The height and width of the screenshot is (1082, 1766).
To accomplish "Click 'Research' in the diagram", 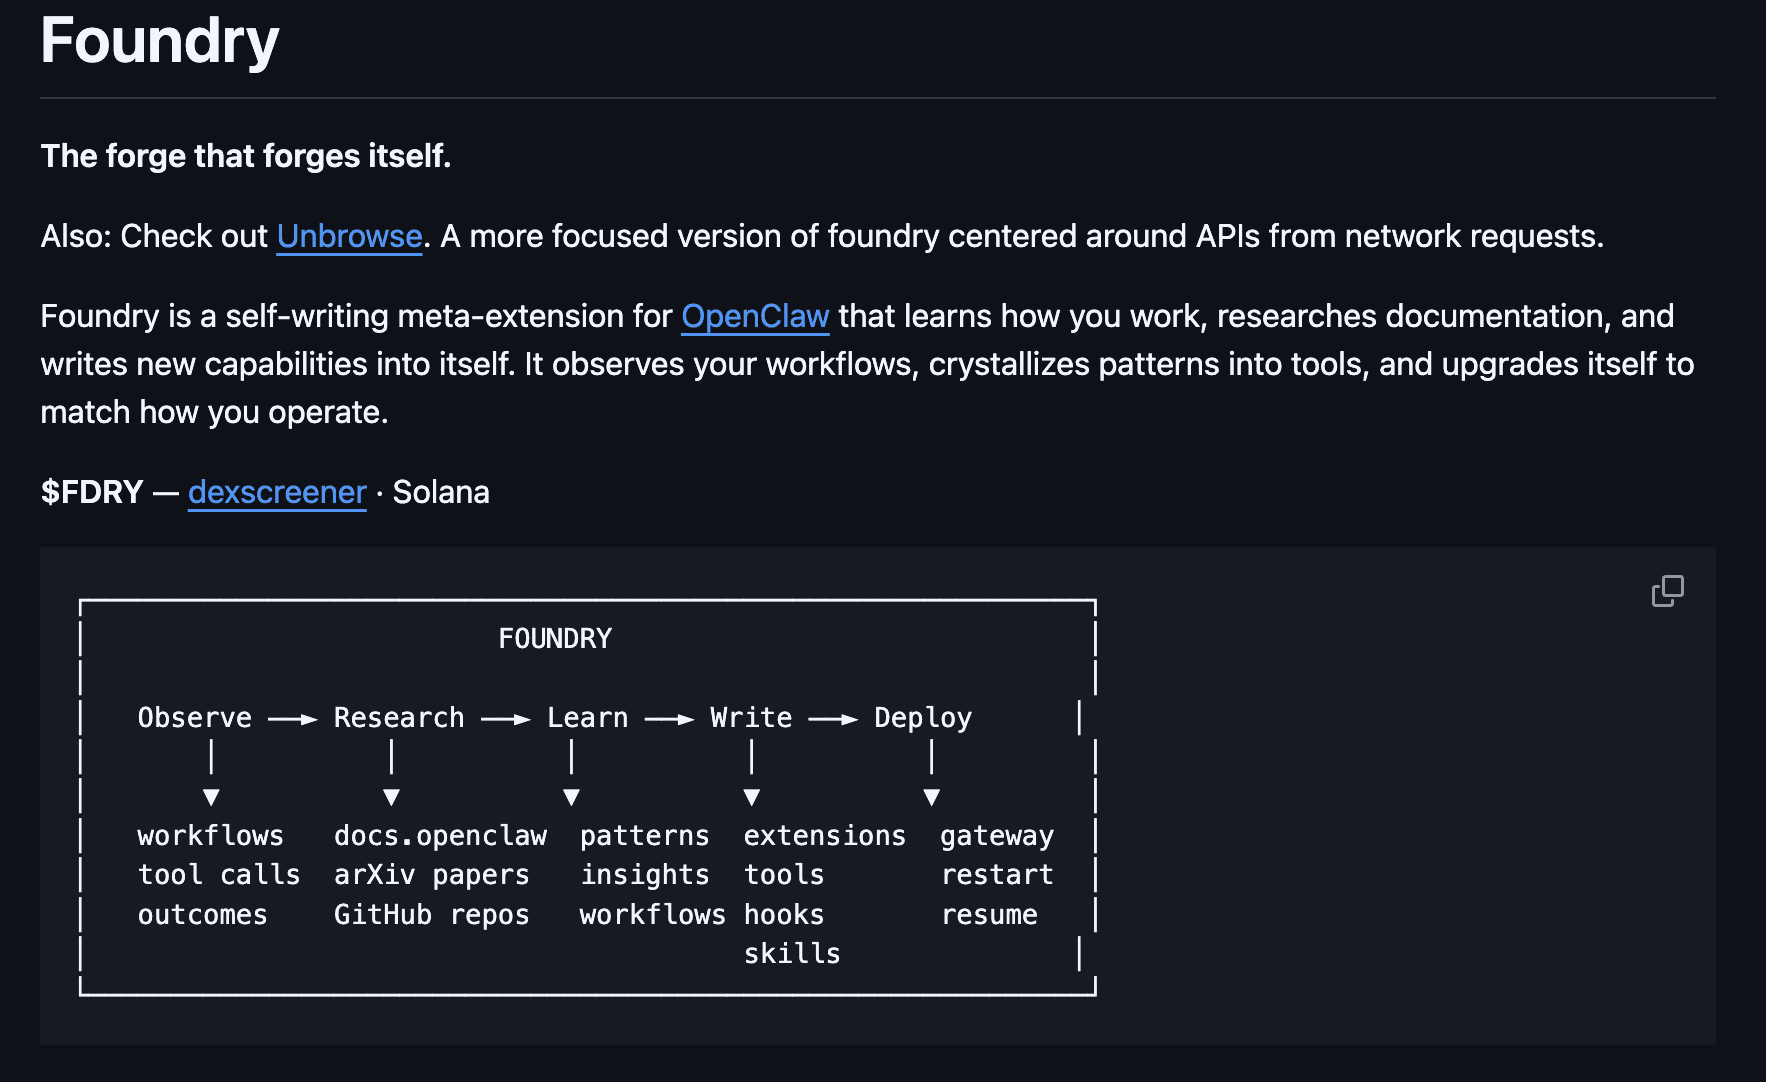I will pyautogui.click(x=399, y=718).
